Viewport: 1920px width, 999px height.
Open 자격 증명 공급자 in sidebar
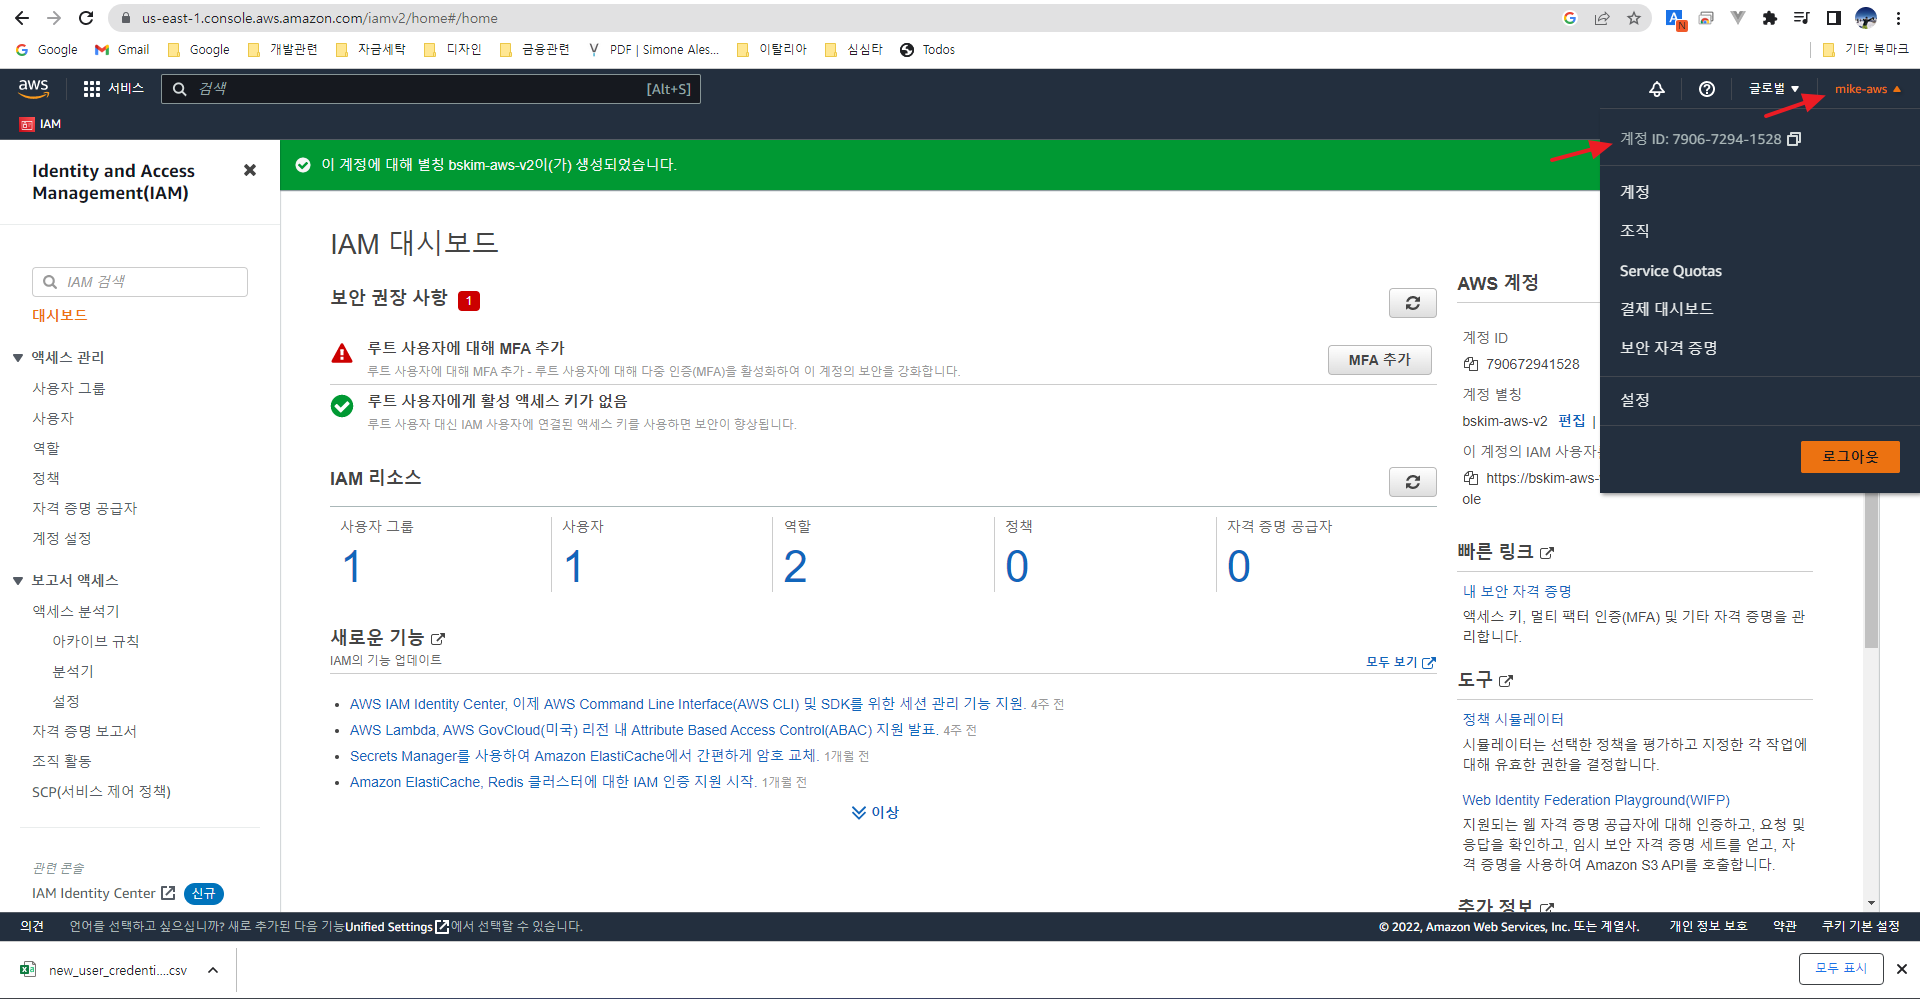[85, 508]
